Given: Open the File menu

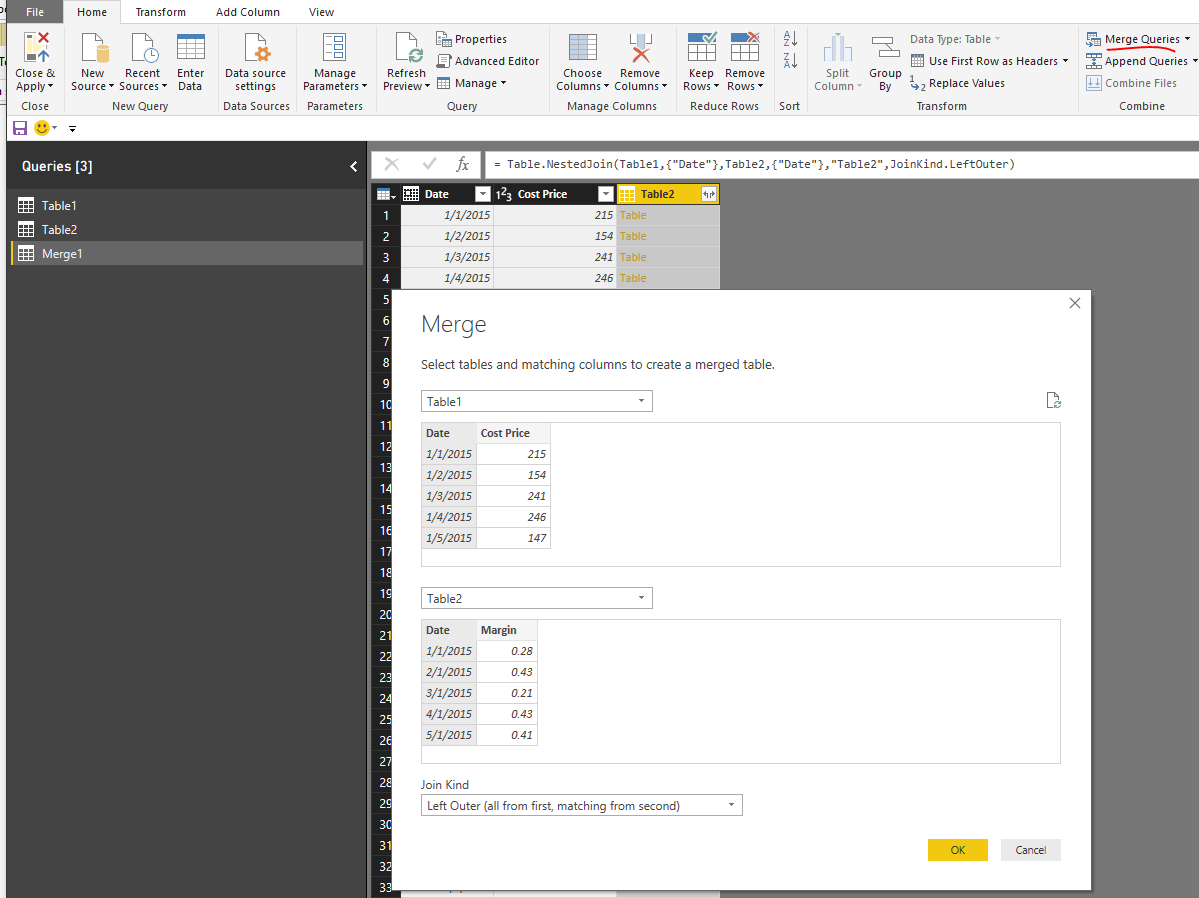Looking at the screenshot, I should click(x=35, y=12).
